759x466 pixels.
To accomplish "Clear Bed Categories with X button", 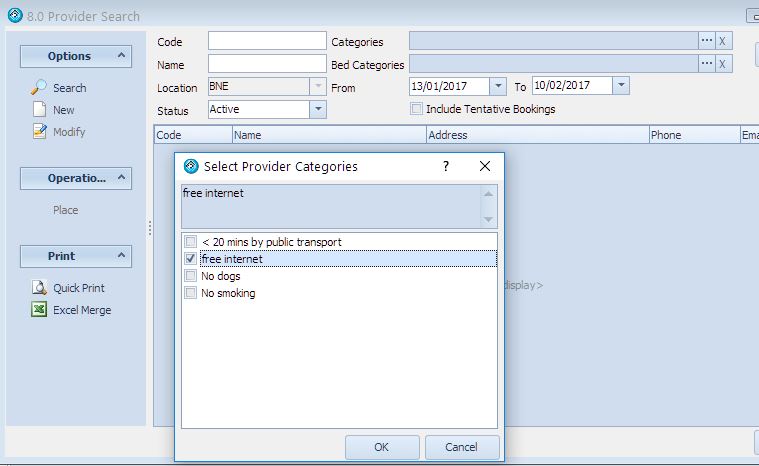I will coord(723,64).
